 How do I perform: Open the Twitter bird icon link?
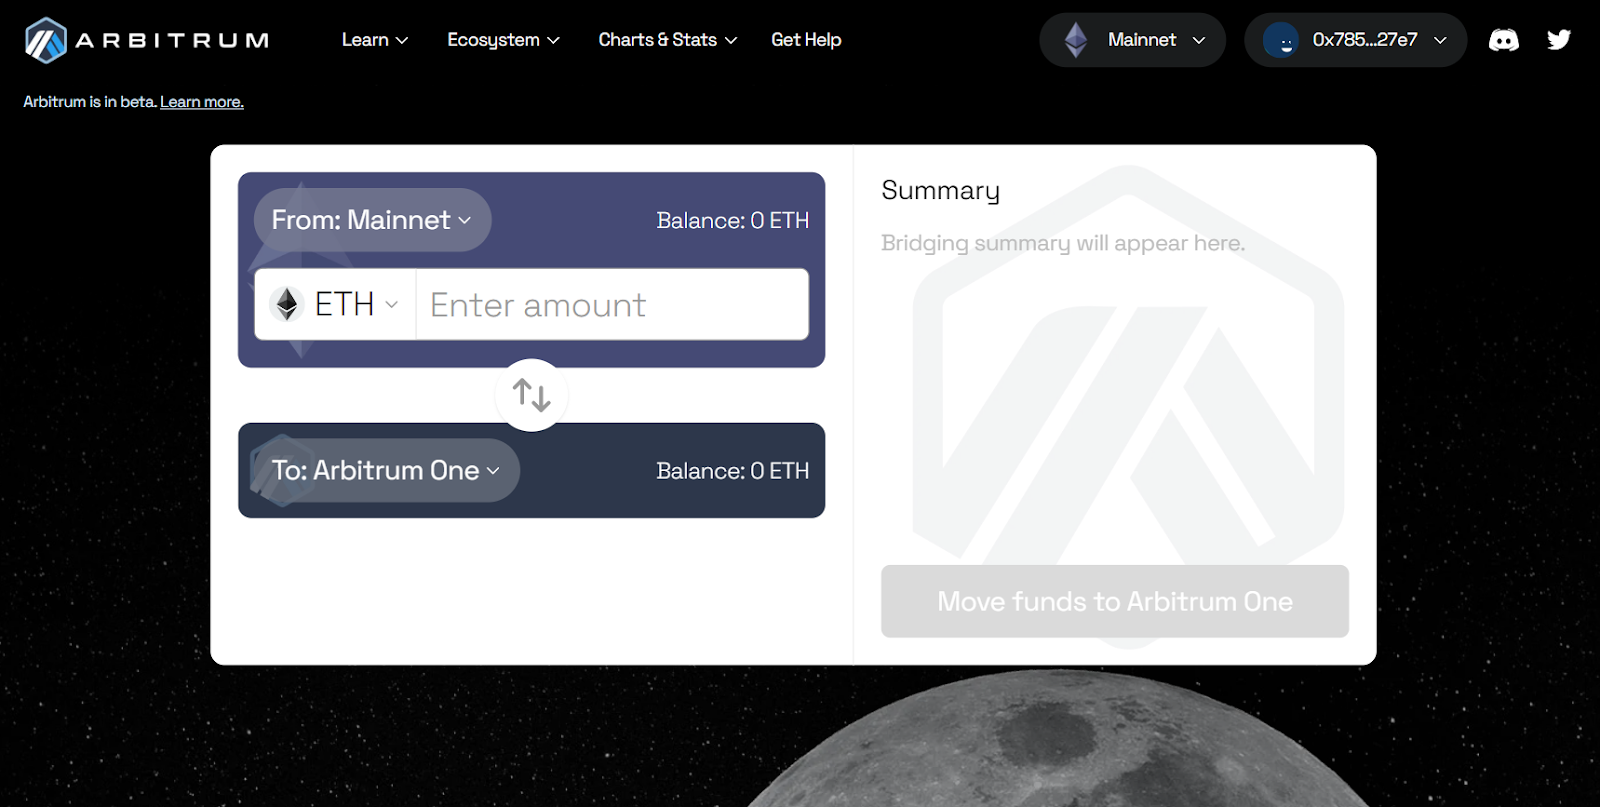1559,40
